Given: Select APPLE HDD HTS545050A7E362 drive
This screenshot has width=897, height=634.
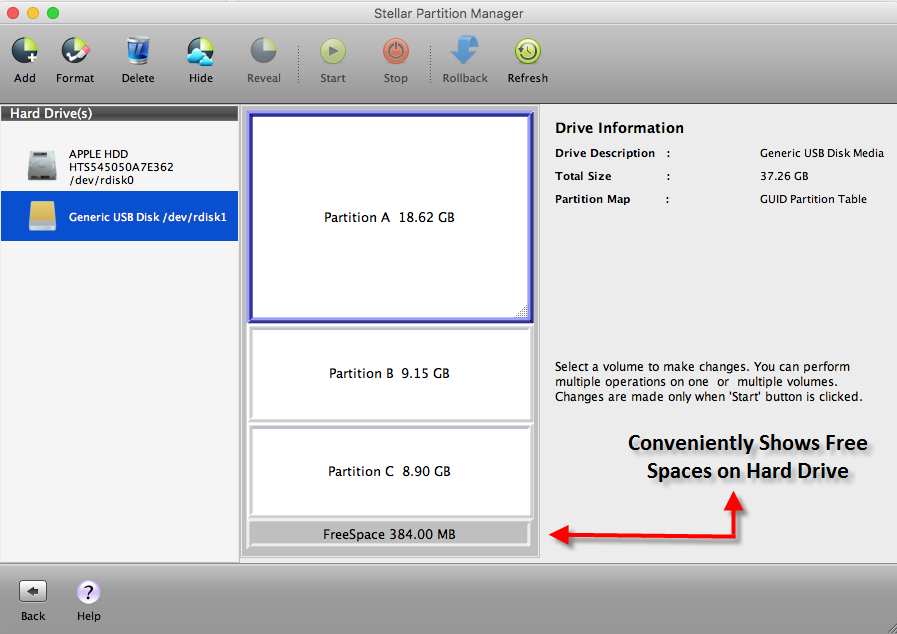Looking at the screenshot, I should tap(120, 167).
